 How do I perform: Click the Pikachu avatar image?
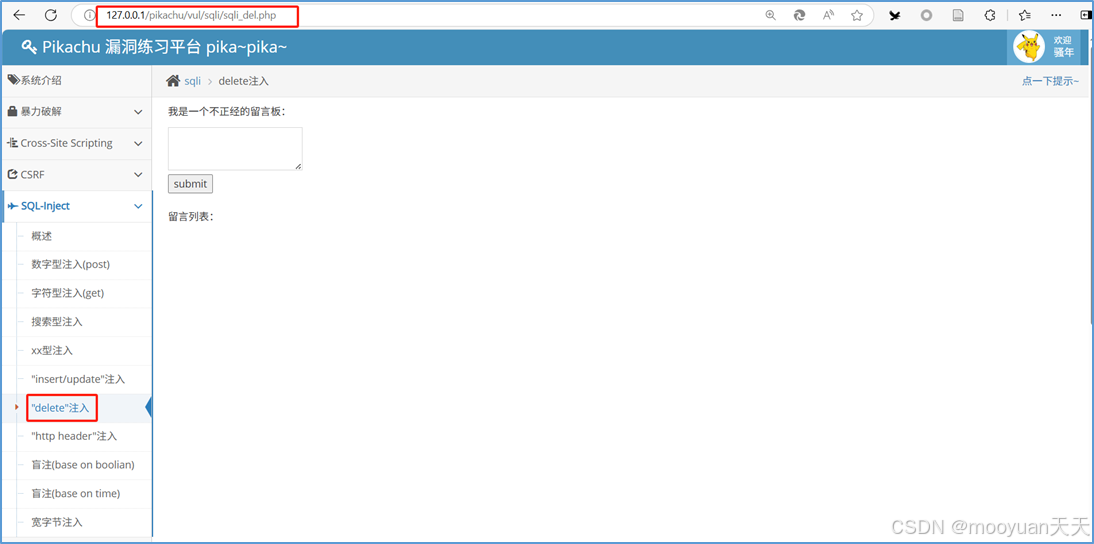pos(1029,47)
